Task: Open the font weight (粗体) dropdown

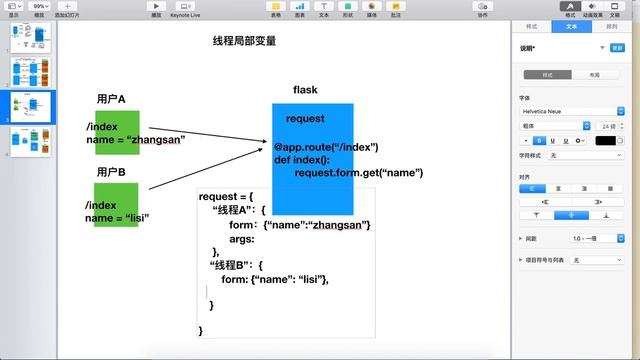Action: coord(555,126)
